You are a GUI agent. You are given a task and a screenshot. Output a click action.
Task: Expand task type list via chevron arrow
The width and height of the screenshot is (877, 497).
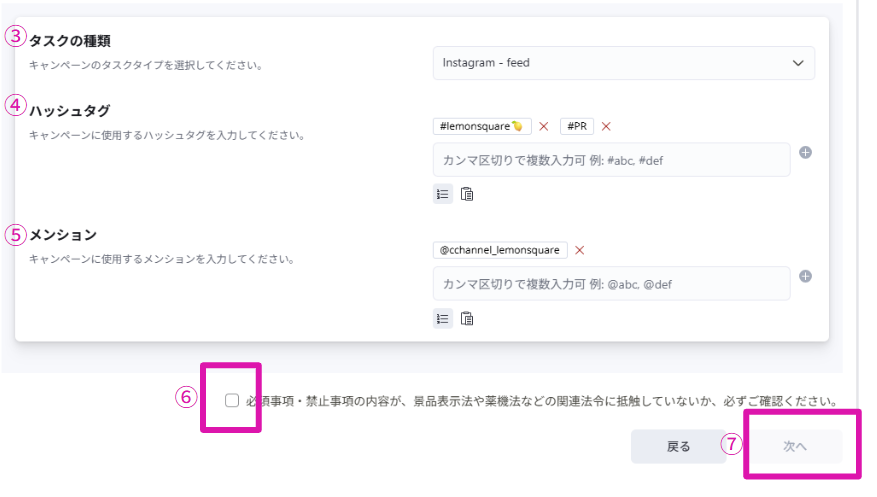(798, 63)
